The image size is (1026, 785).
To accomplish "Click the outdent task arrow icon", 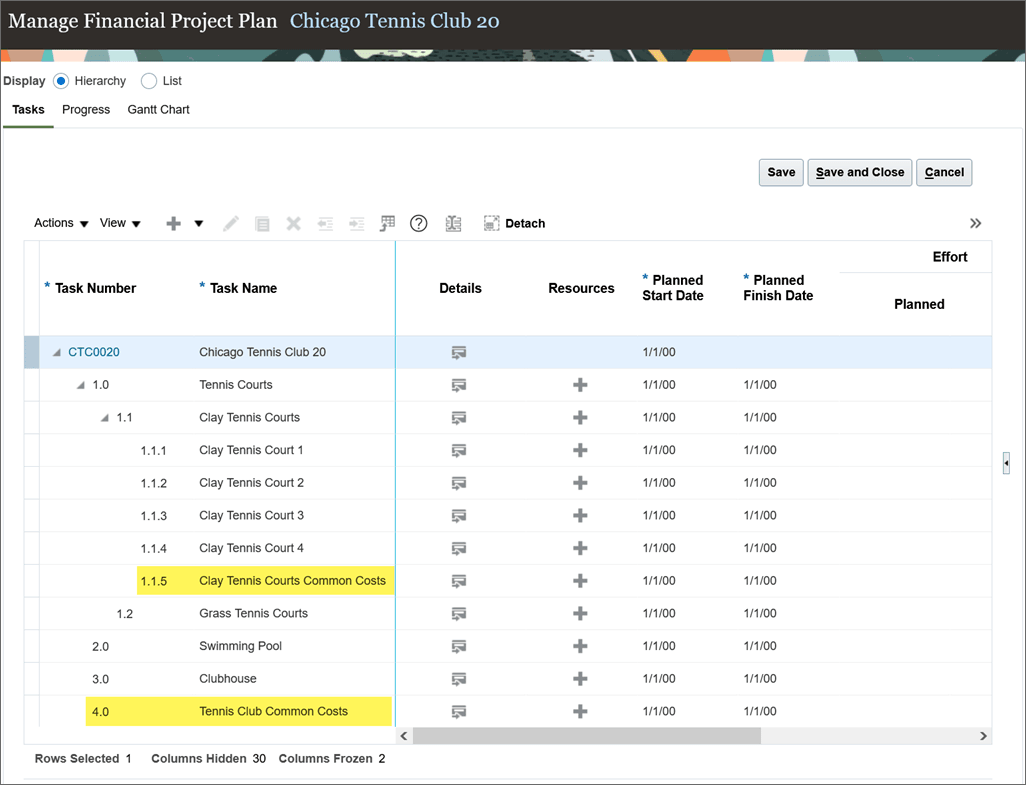I will tap(324, 223).
